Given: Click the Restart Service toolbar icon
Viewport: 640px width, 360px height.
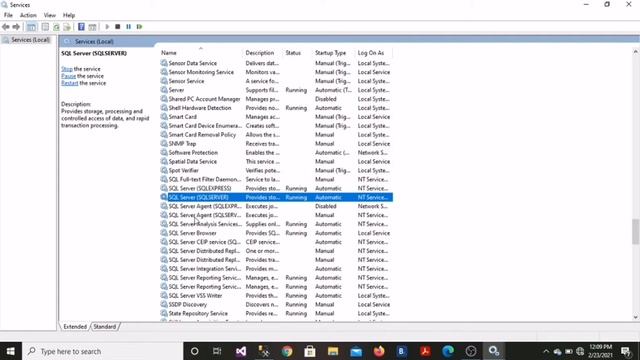Looking at the screenshot, I should coord(140,27).
